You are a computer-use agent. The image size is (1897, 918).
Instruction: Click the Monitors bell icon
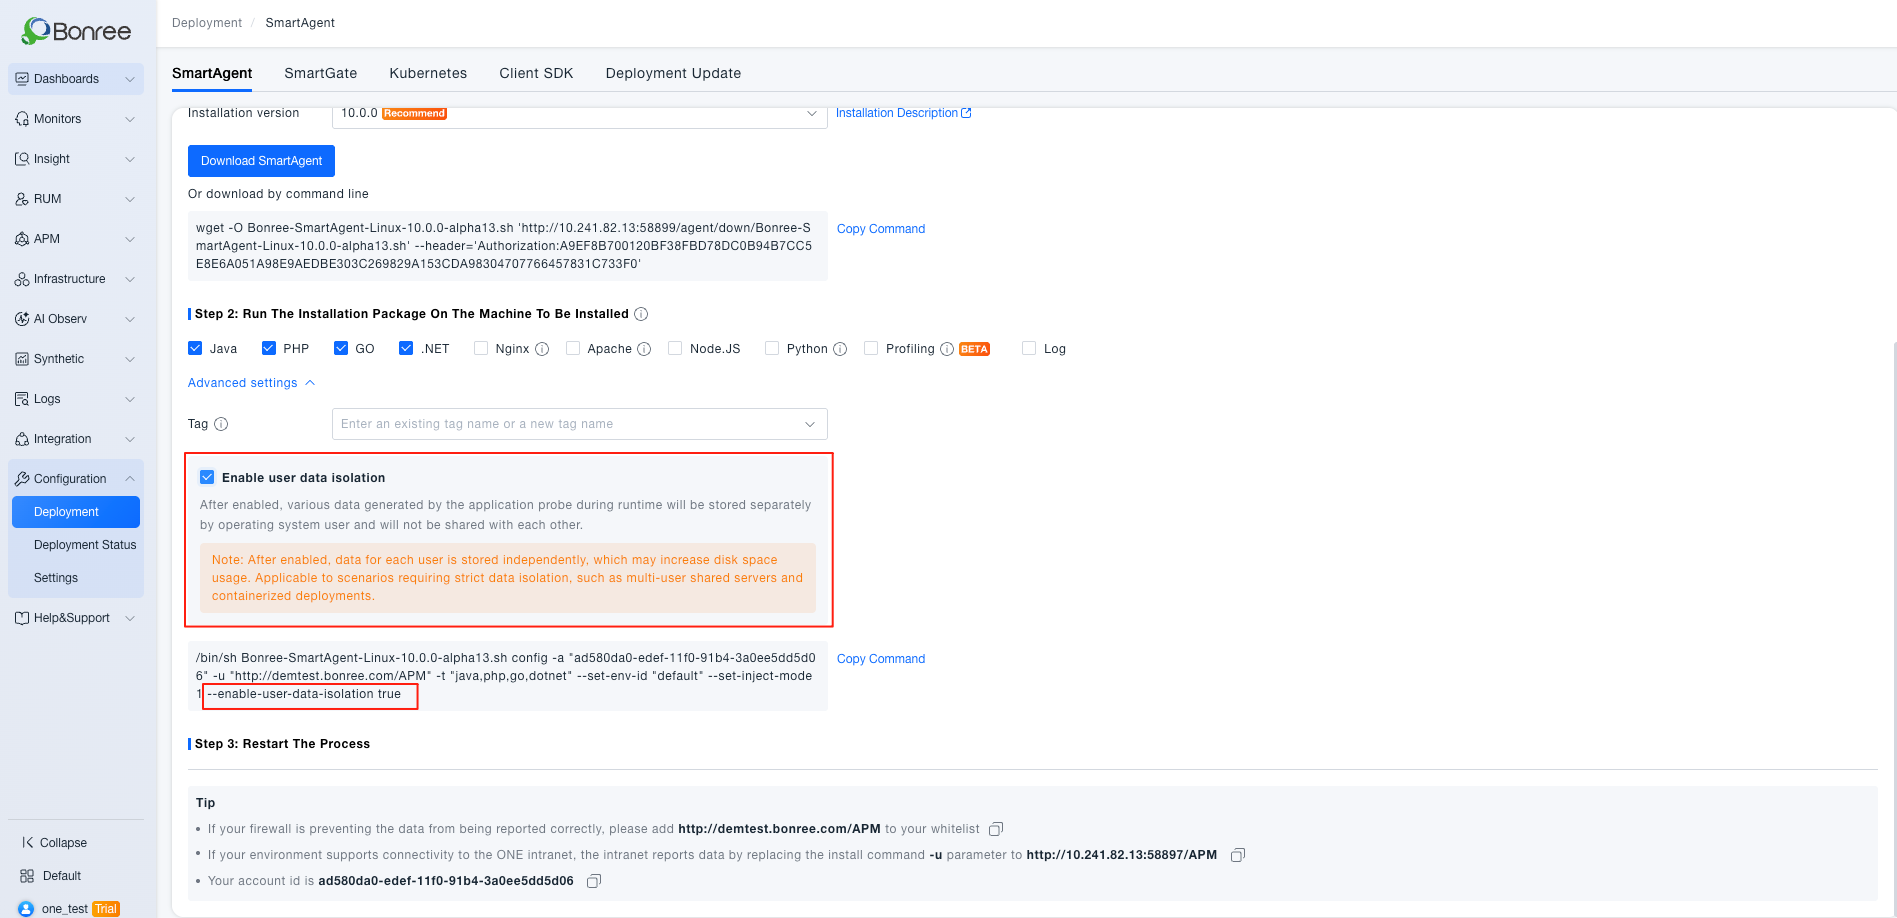22,119
